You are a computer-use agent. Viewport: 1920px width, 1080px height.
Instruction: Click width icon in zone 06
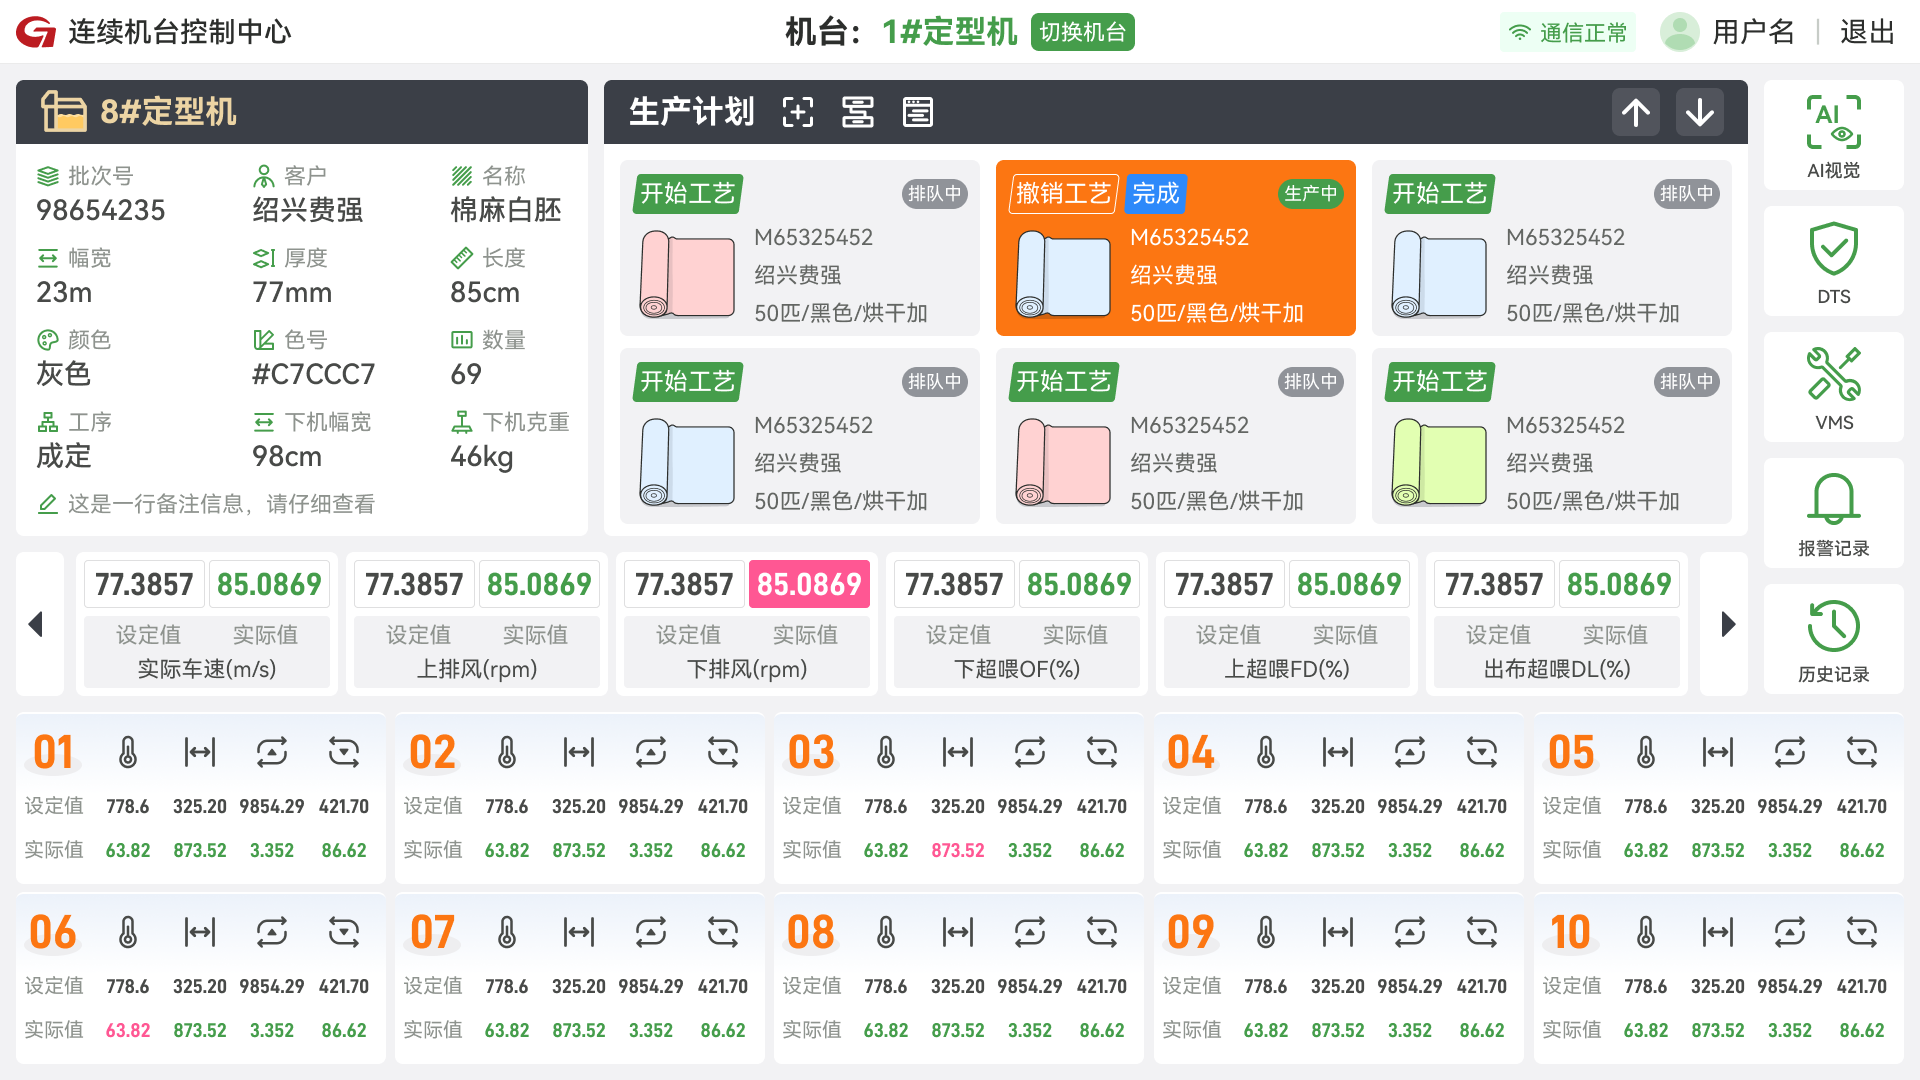pyautogui.click(x=200, y=932)
